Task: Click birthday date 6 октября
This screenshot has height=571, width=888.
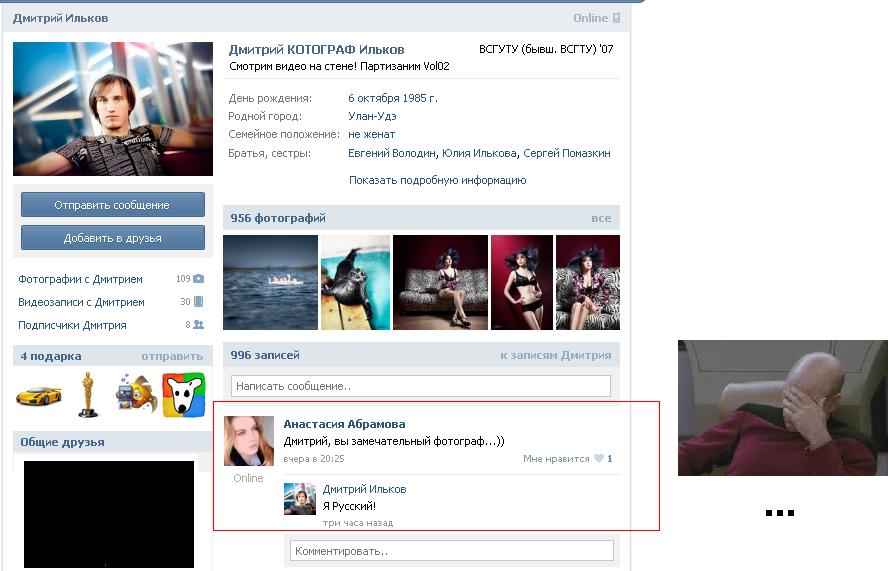Action: click(374, 98)
